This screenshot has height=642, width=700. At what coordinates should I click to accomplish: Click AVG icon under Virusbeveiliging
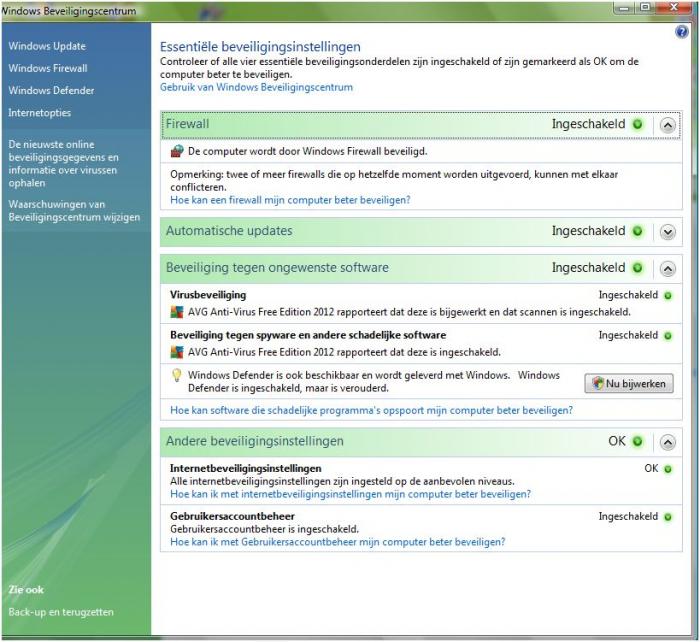[177, 312]
